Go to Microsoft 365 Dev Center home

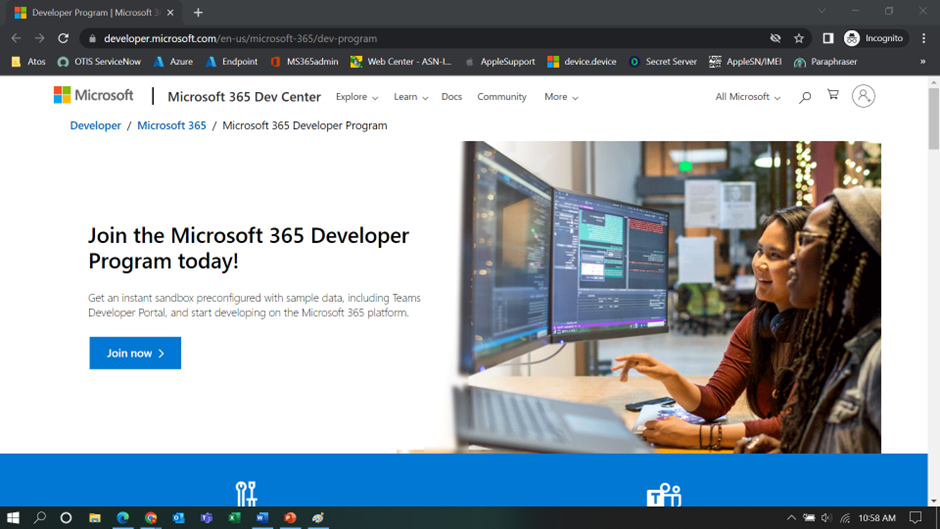(244, 97)
